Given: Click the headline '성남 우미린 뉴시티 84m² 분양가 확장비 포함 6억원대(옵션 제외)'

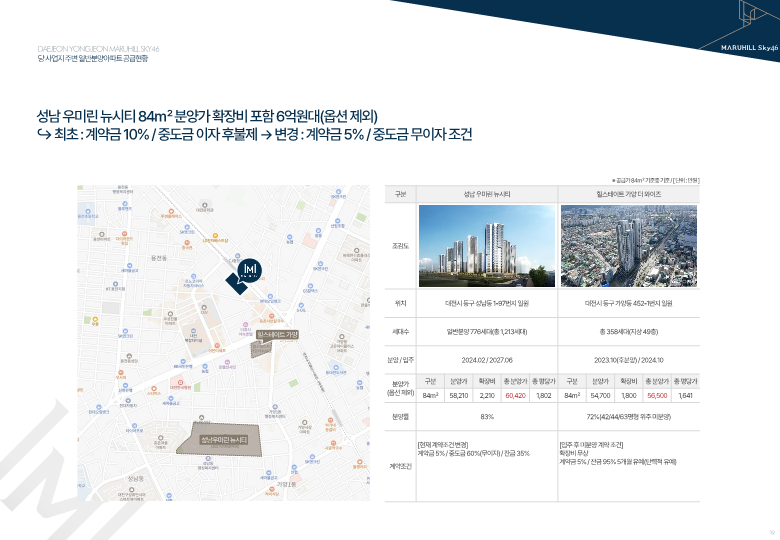Looking at the screenshot, I should click(x=207, y=116).
